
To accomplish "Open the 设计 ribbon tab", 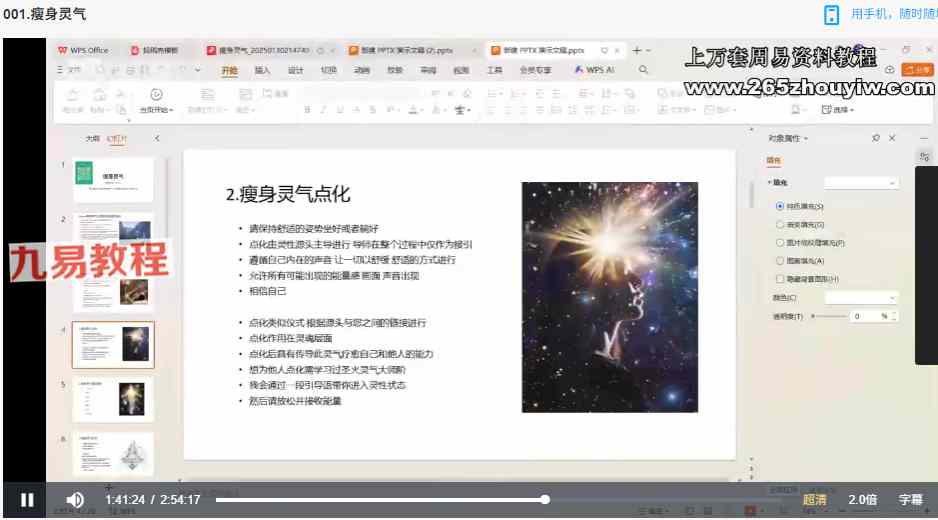I will click(295, 70).
